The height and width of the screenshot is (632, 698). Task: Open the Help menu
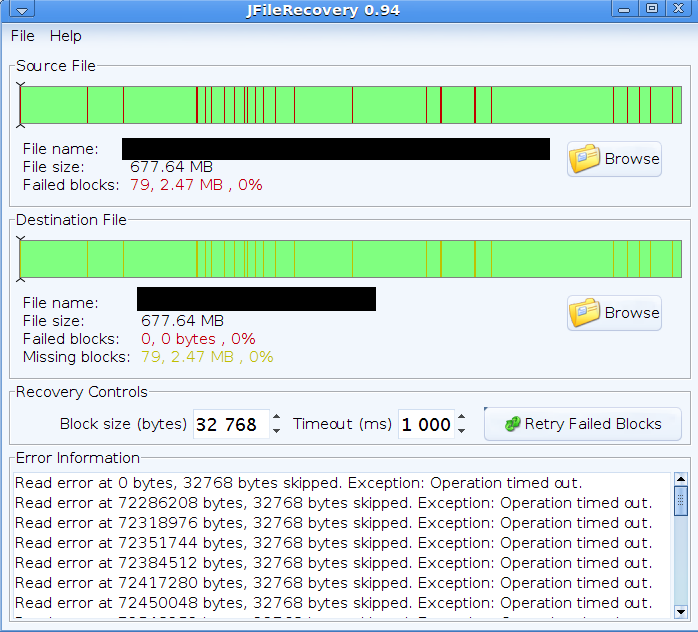click(x=65, y=36)
